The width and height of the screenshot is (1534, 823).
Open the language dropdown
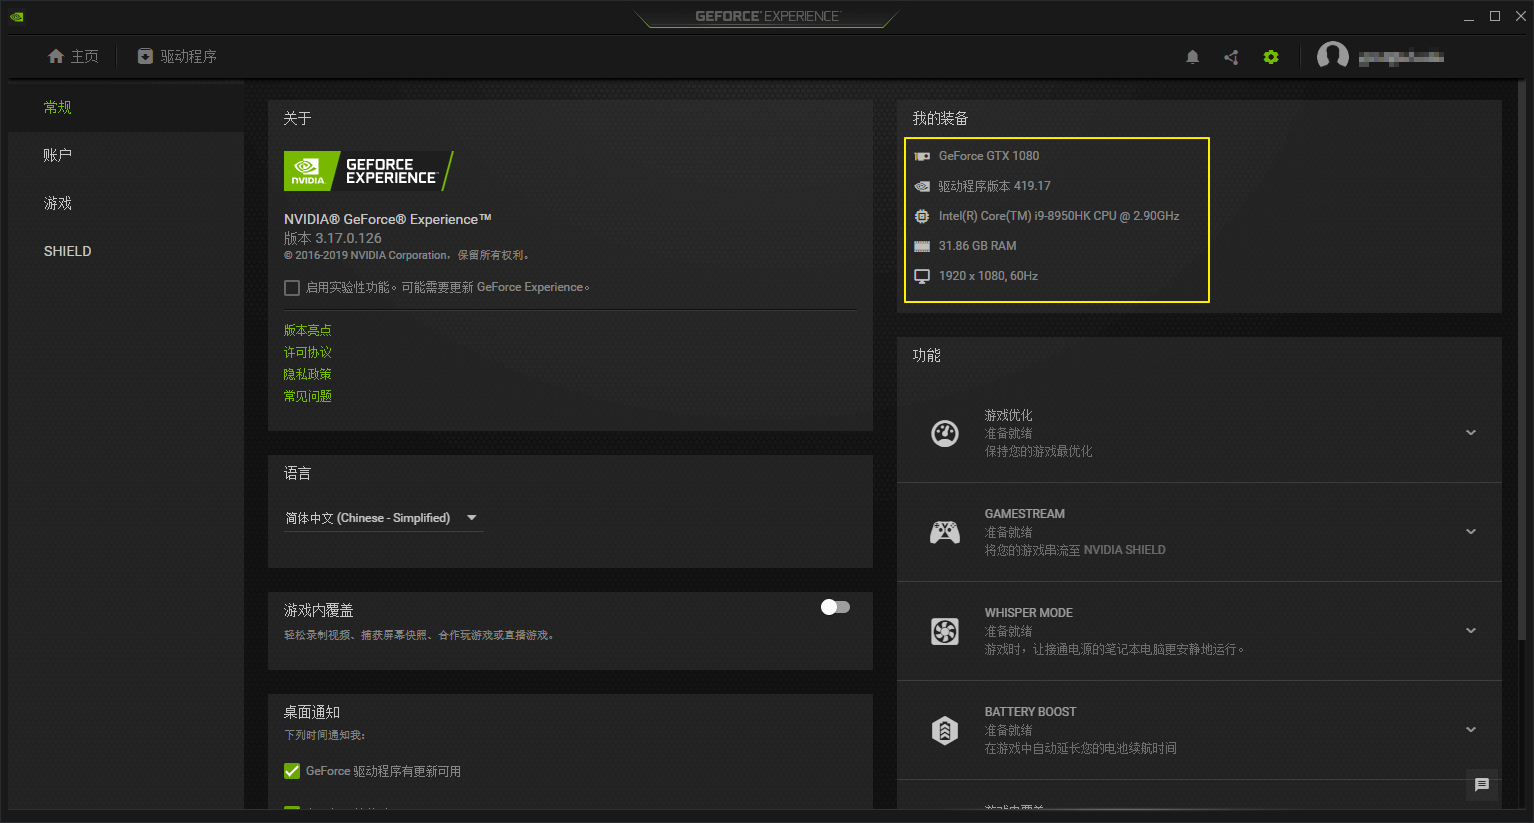384,518
